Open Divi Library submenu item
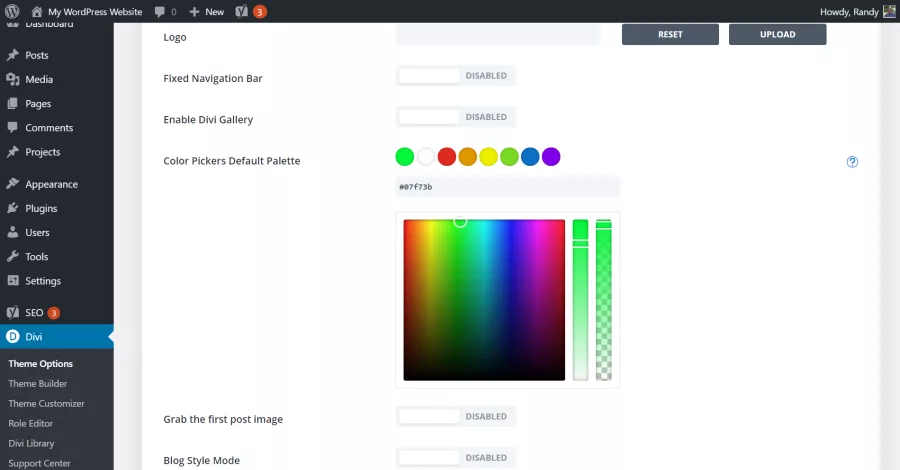The image size is (900, 470). (x=31, y=443)
